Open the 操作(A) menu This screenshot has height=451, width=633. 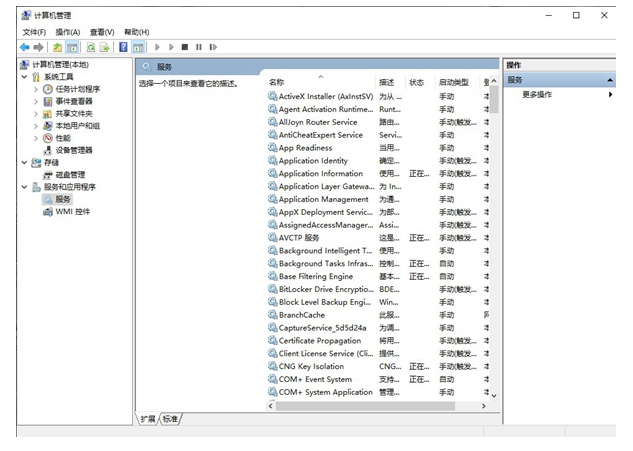[68, 32]
